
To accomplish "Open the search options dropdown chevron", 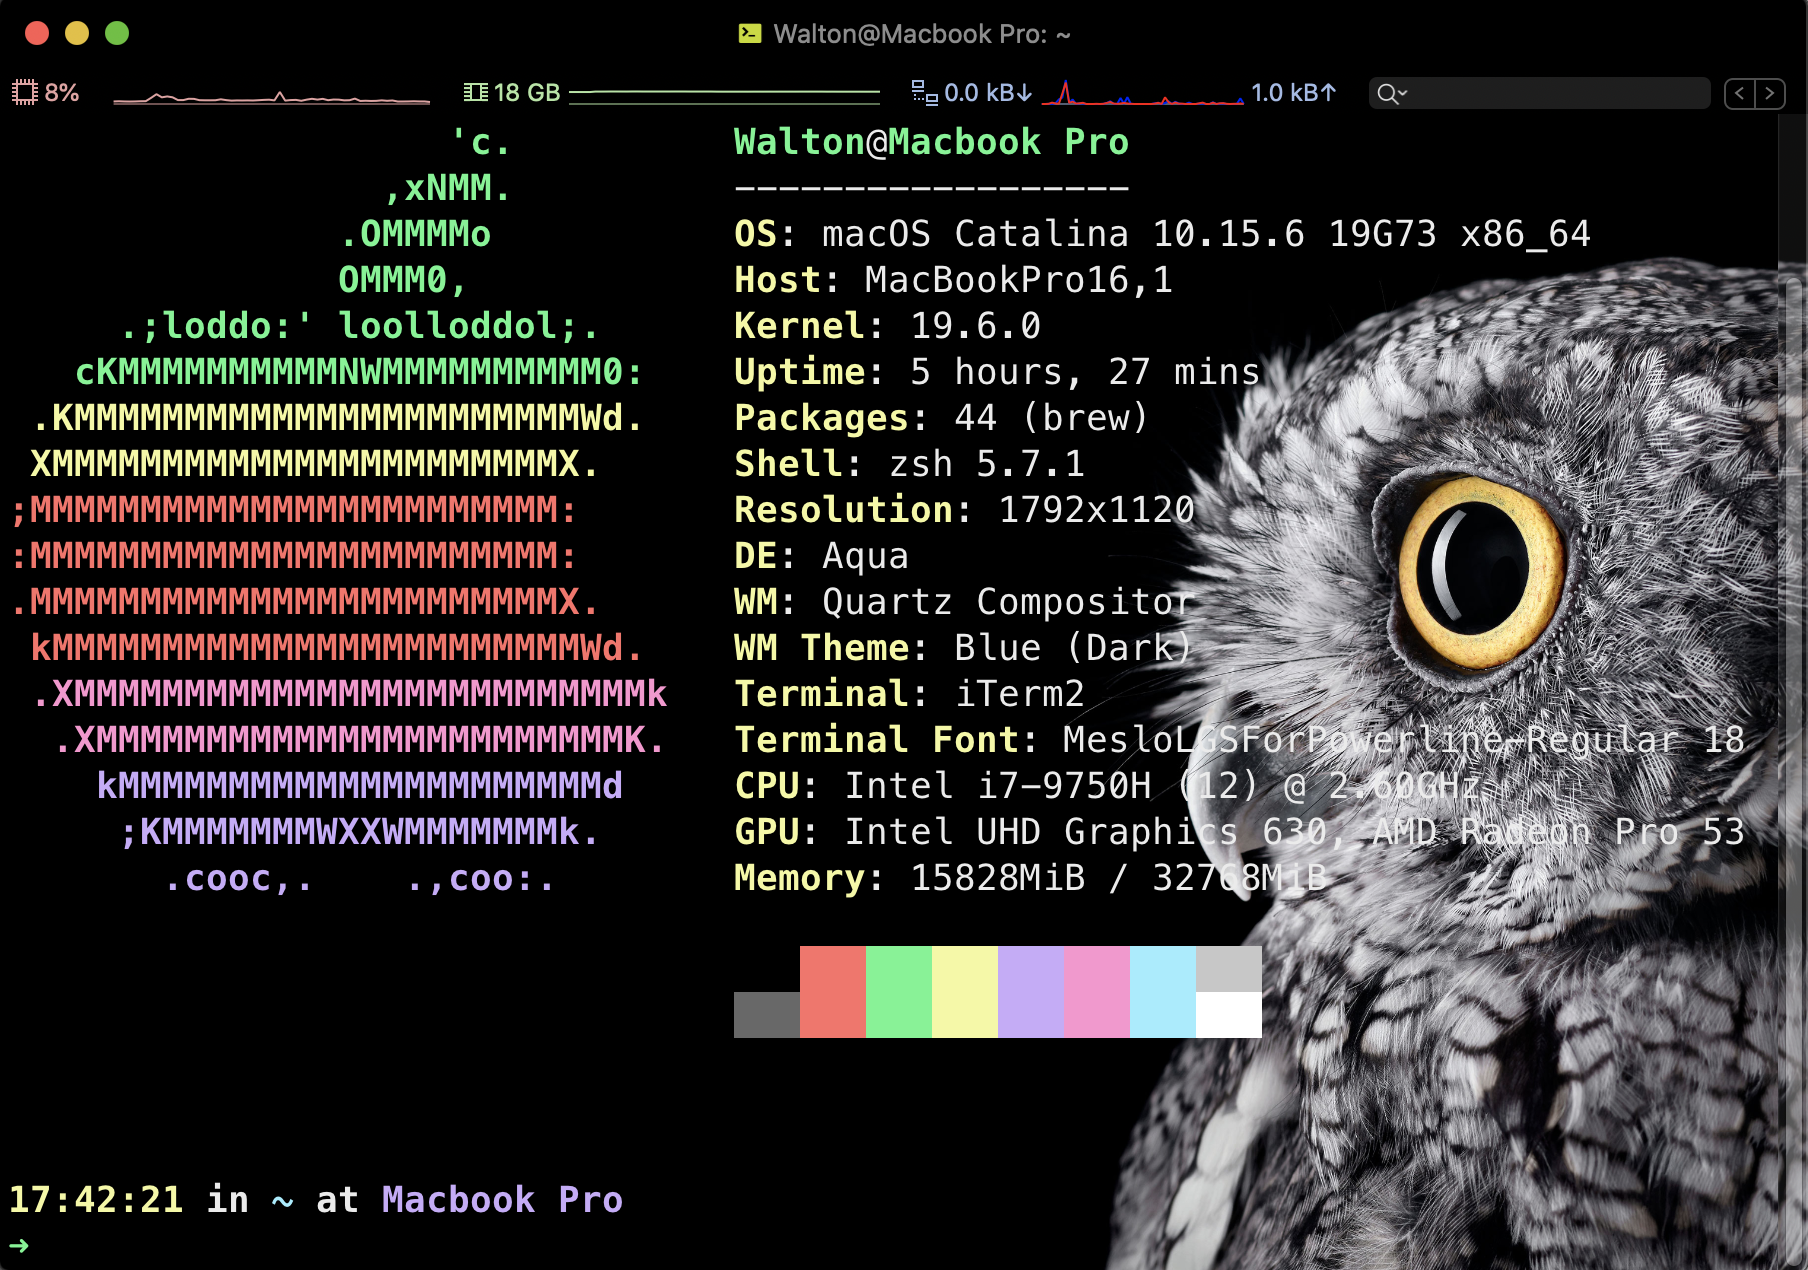I will click(x=1403, y=93).
